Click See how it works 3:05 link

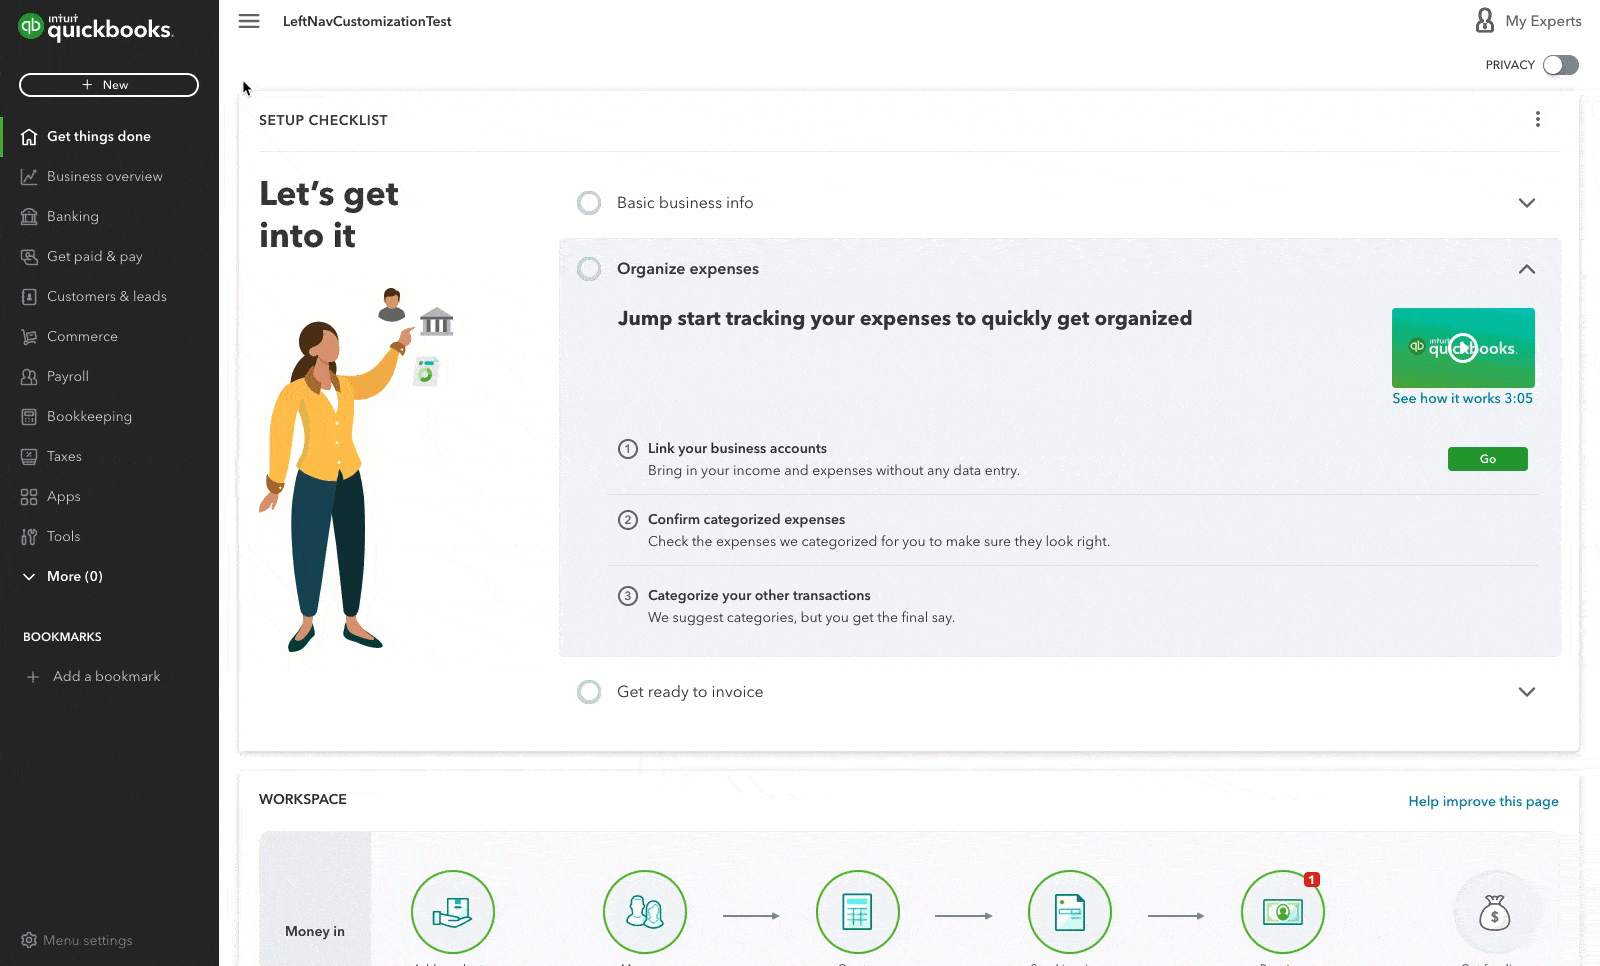[x=1462, y=398]
